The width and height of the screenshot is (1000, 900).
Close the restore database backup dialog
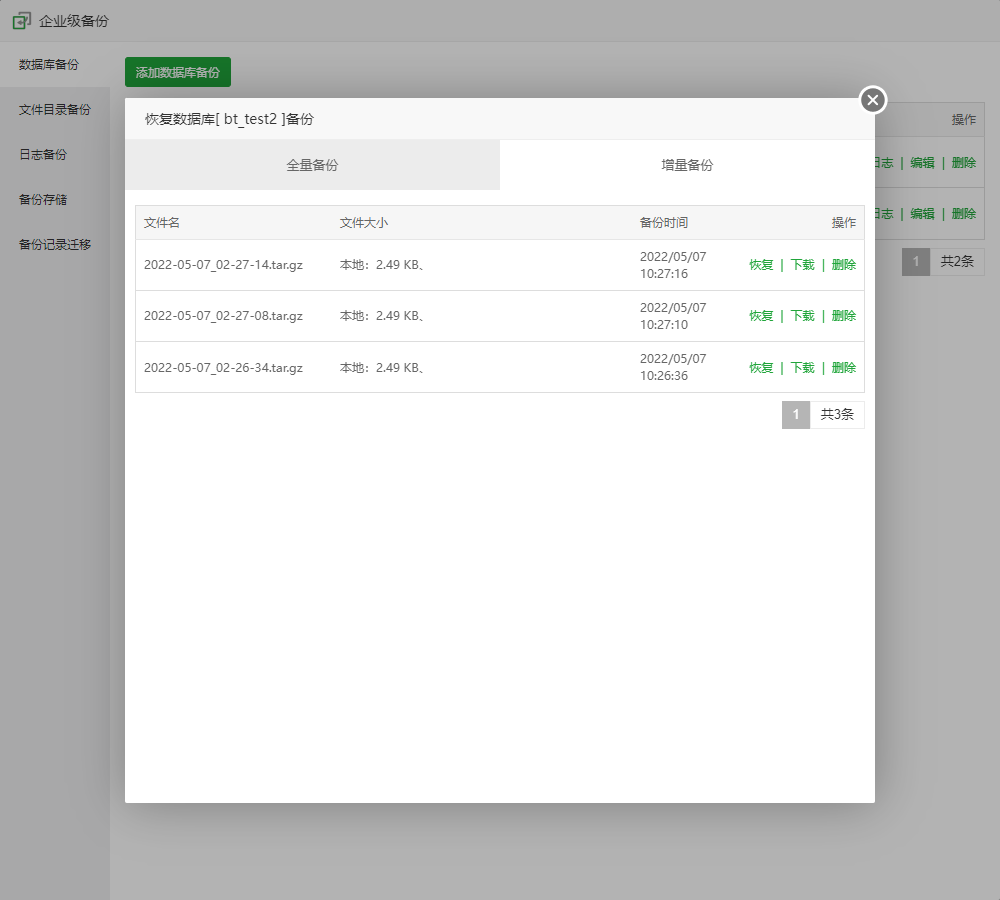[x=873, y=100]
